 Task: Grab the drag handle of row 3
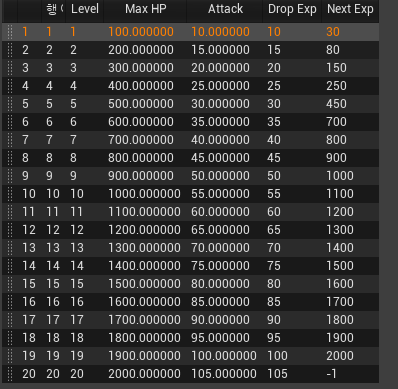10,68
